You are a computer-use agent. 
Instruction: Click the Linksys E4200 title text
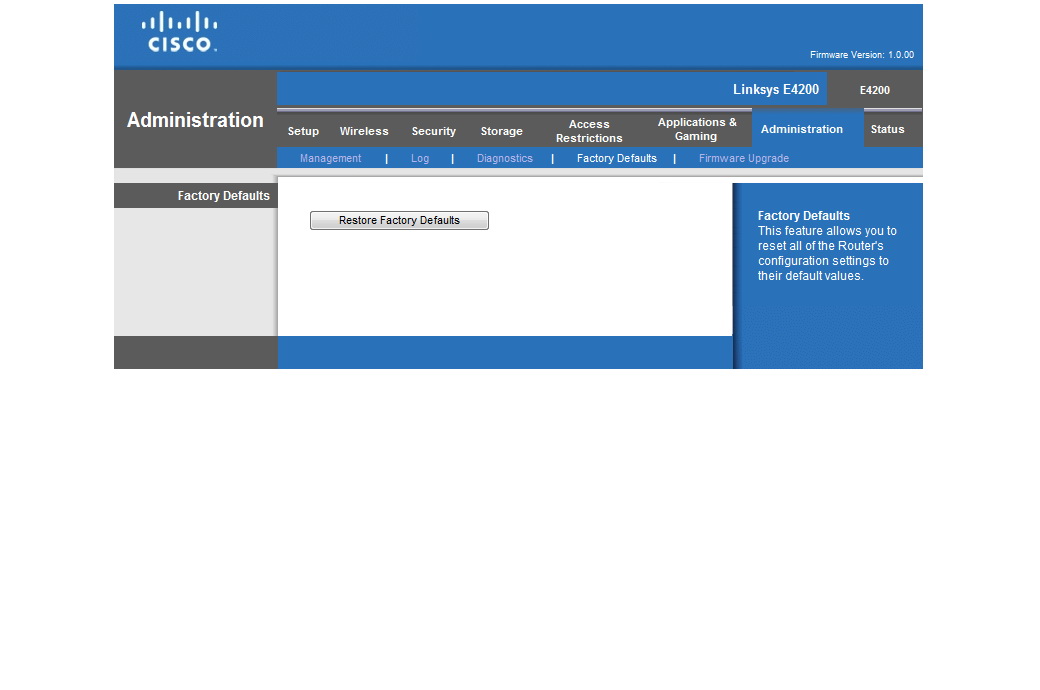(x=775, y=89)
